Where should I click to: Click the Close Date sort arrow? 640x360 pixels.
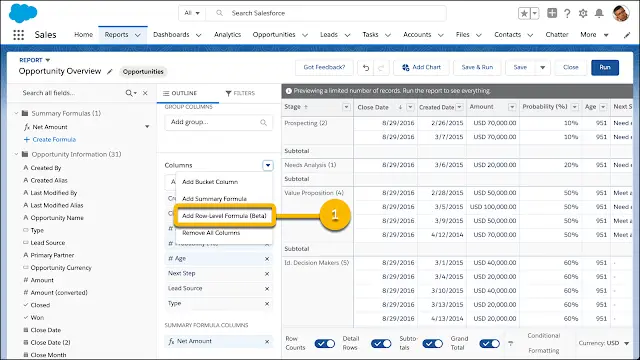point(400,107)
